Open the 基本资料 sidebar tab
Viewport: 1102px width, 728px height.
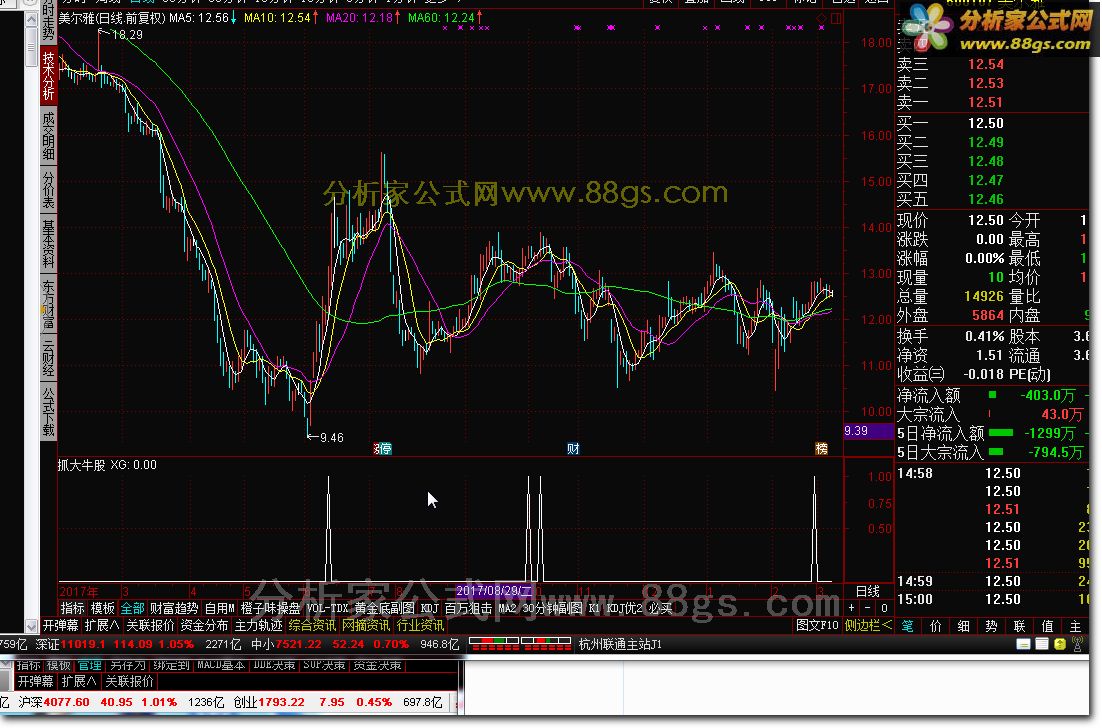pos(48,244)
